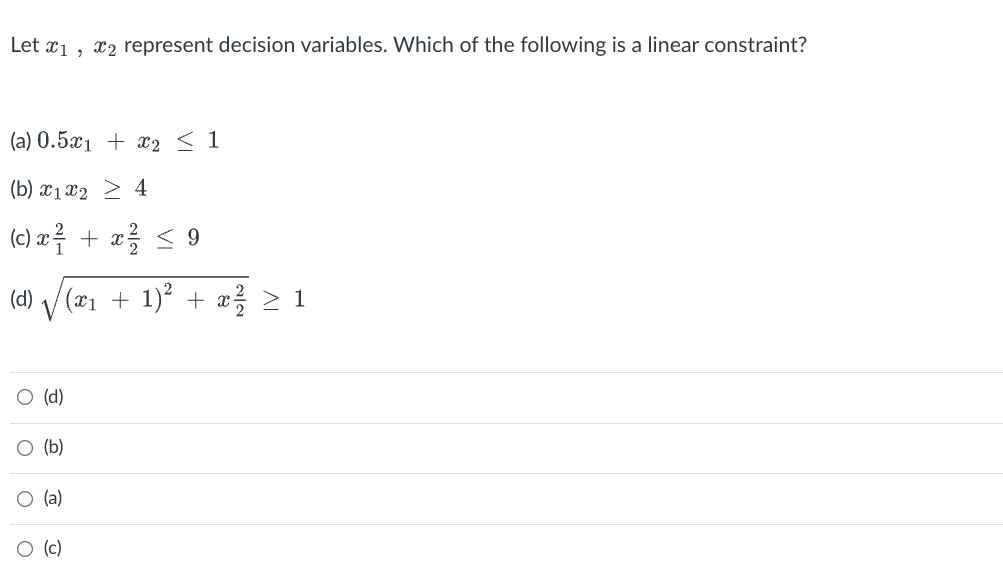Click equation (d) with square root expression
The height and width of the screenshot is (584, 1003).
(x=160, y=298)
